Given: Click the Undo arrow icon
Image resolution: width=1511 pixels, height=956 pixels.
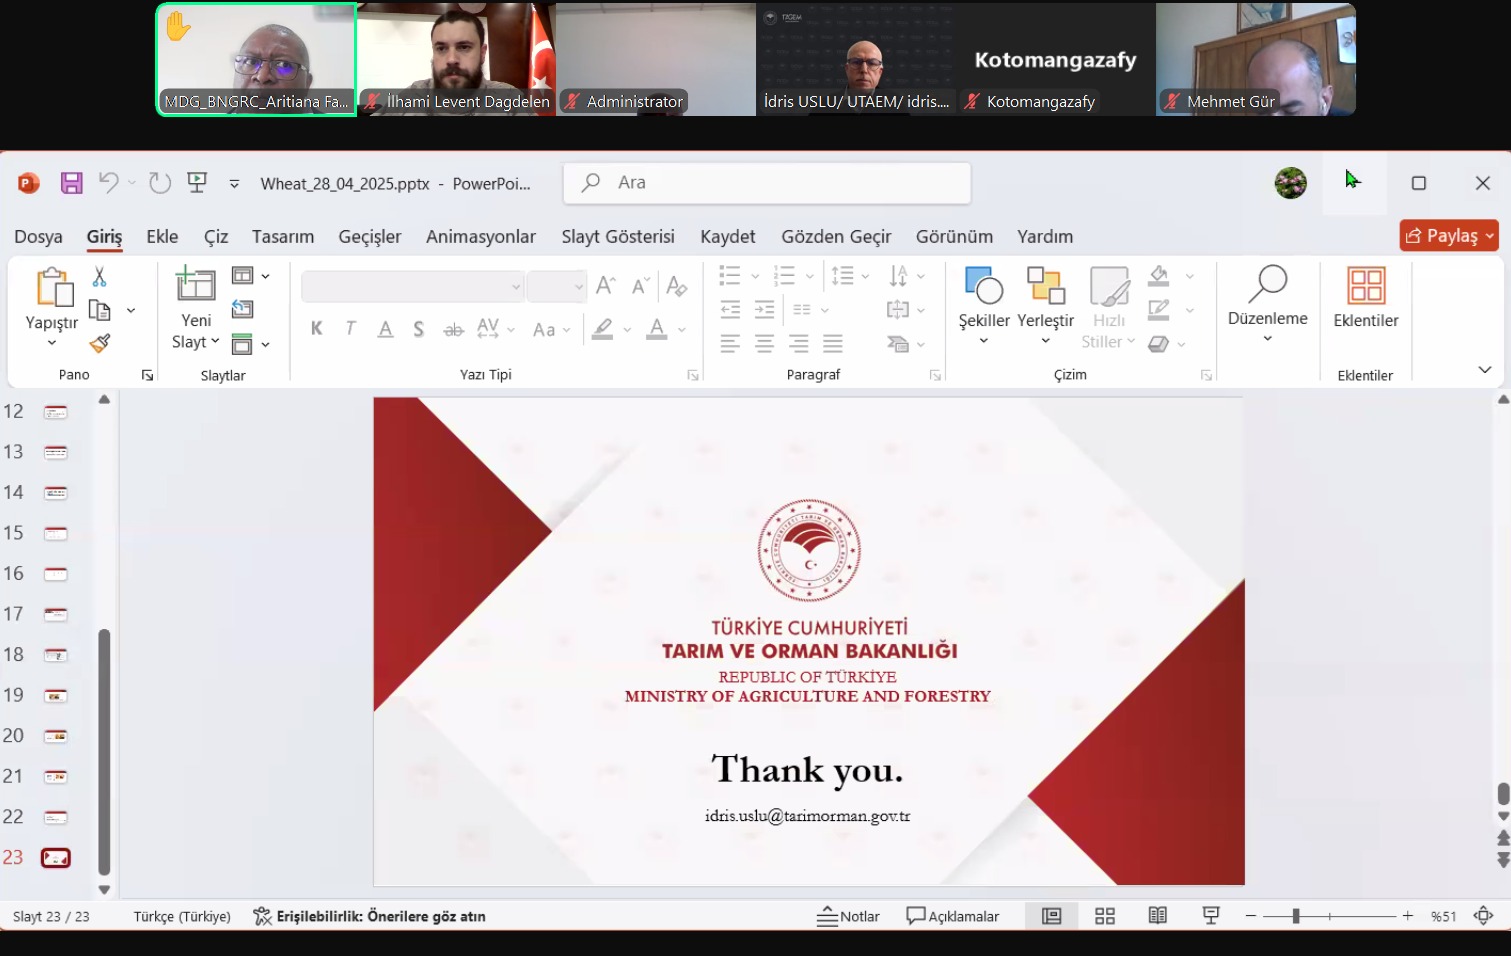Looking at the screenshot, I should point(108,183).
